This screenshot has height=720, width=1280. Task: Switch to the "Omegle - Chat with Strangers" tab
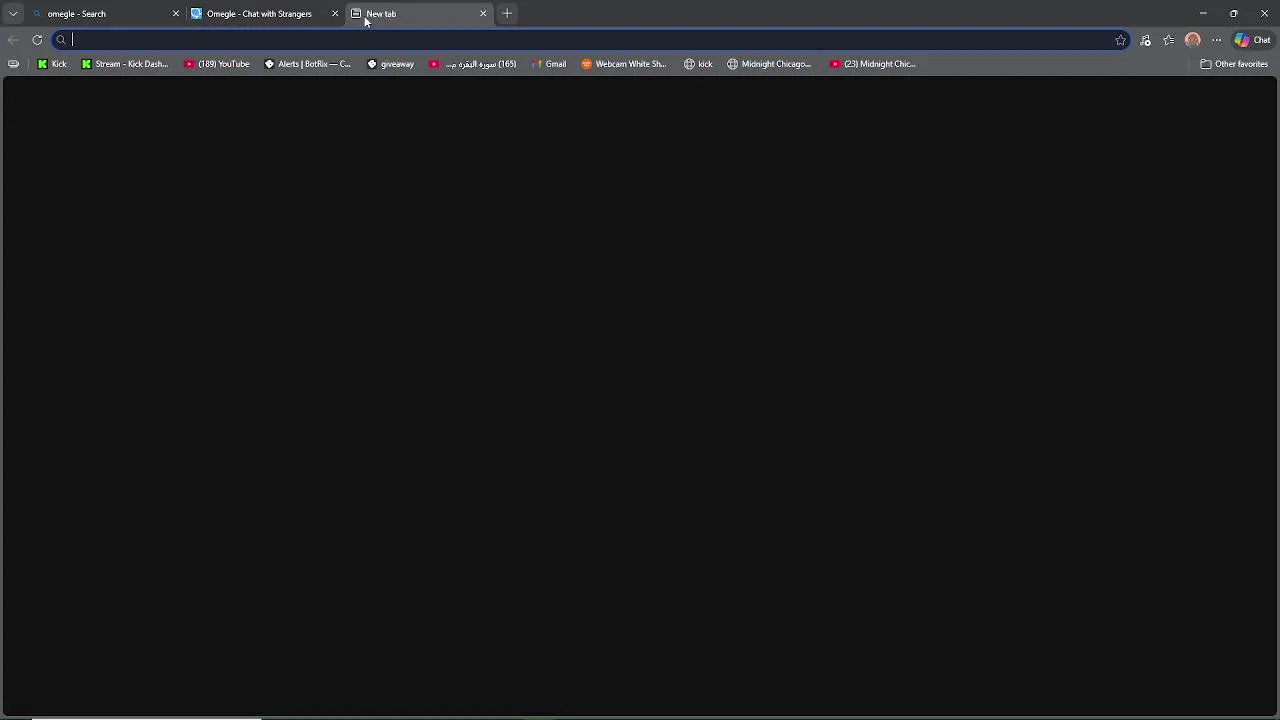pyautogui.click(x=265, y=14)
